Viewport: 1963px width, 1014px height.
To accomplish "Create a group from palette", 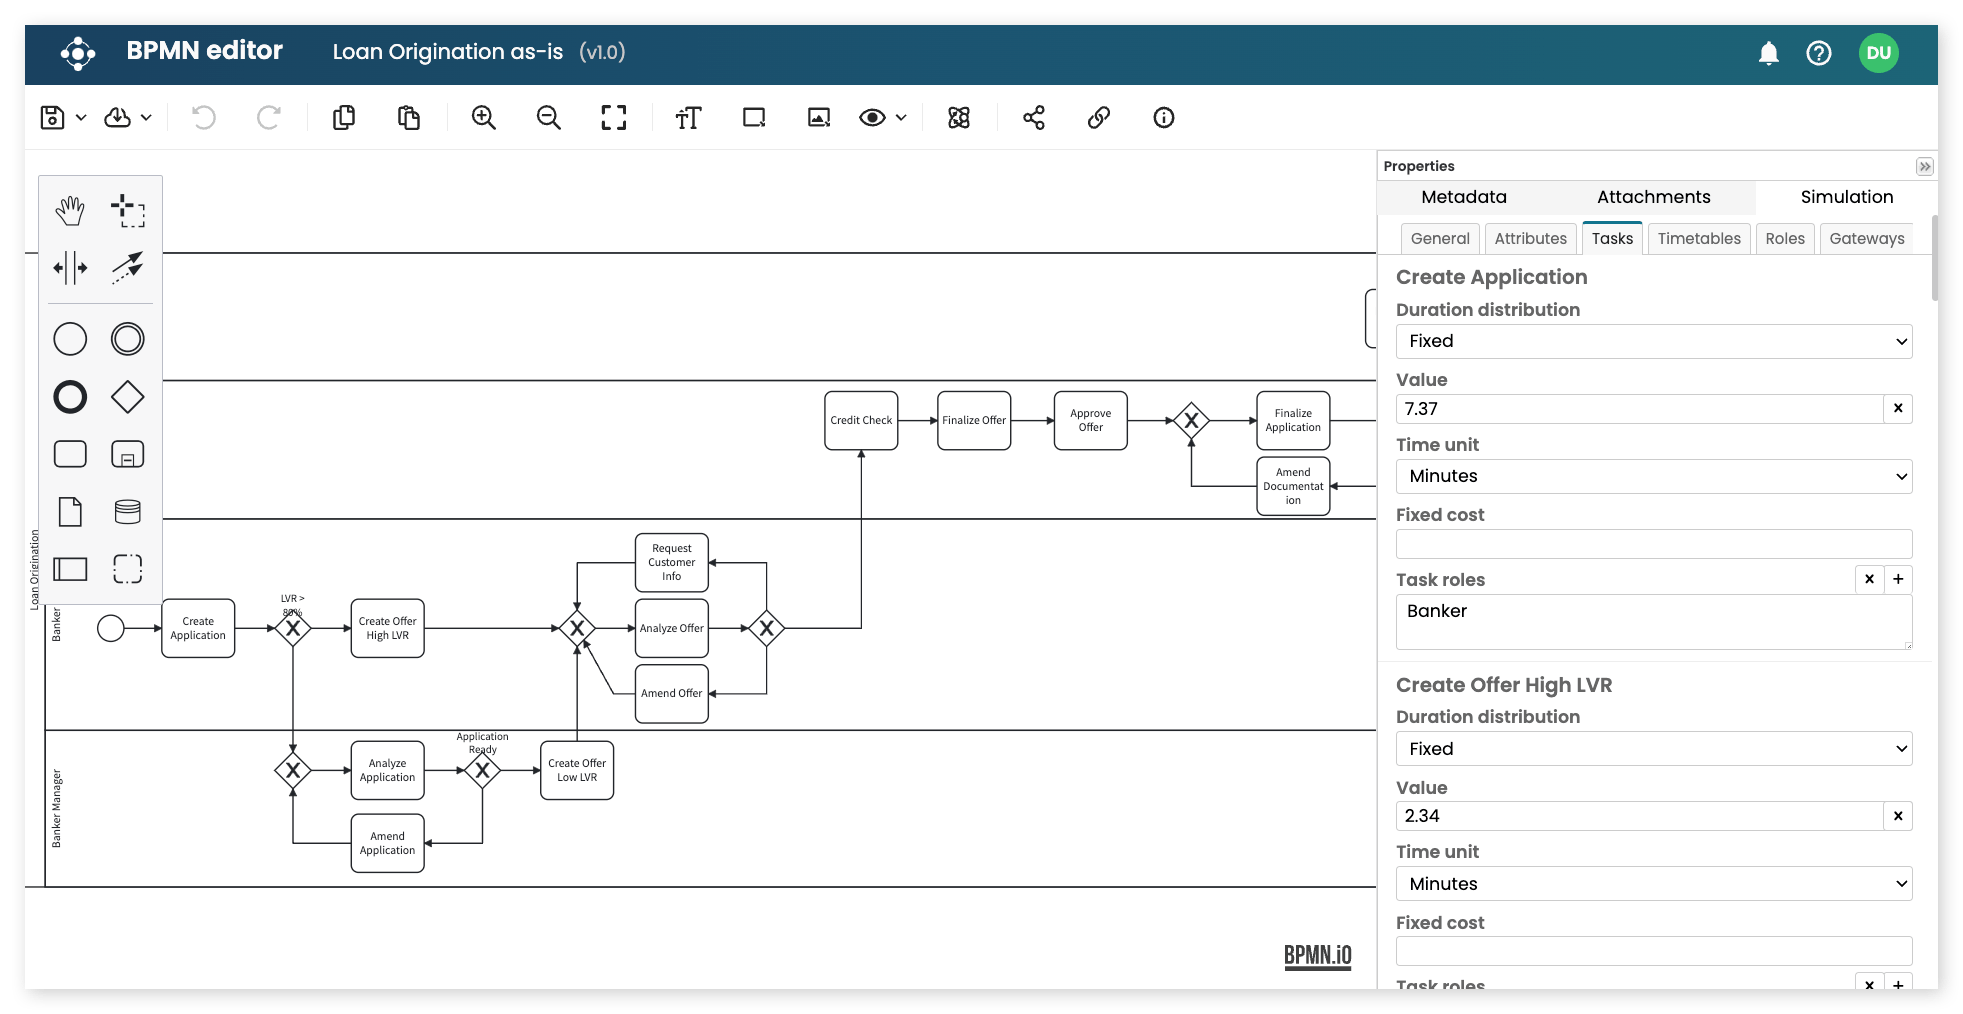I will (128, 569).
